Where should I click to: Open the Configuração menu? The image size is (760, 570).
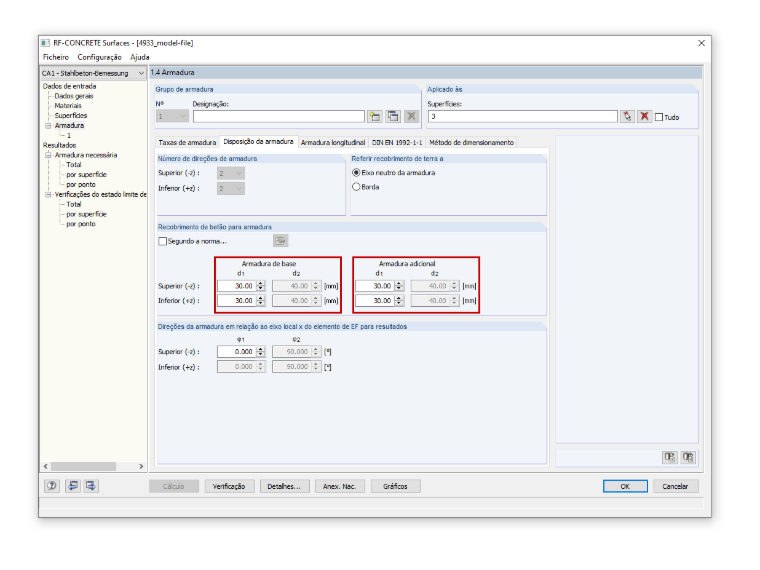pos(99,57)
